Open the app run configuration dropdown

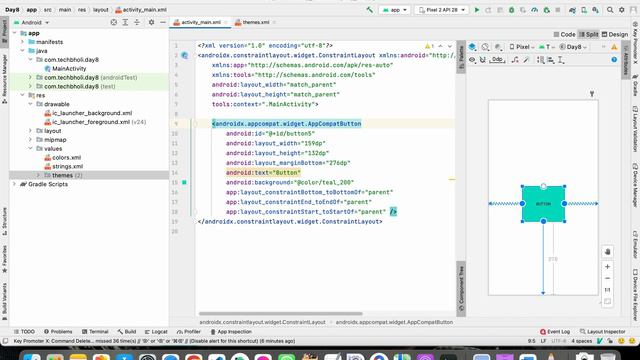[394, 10]
